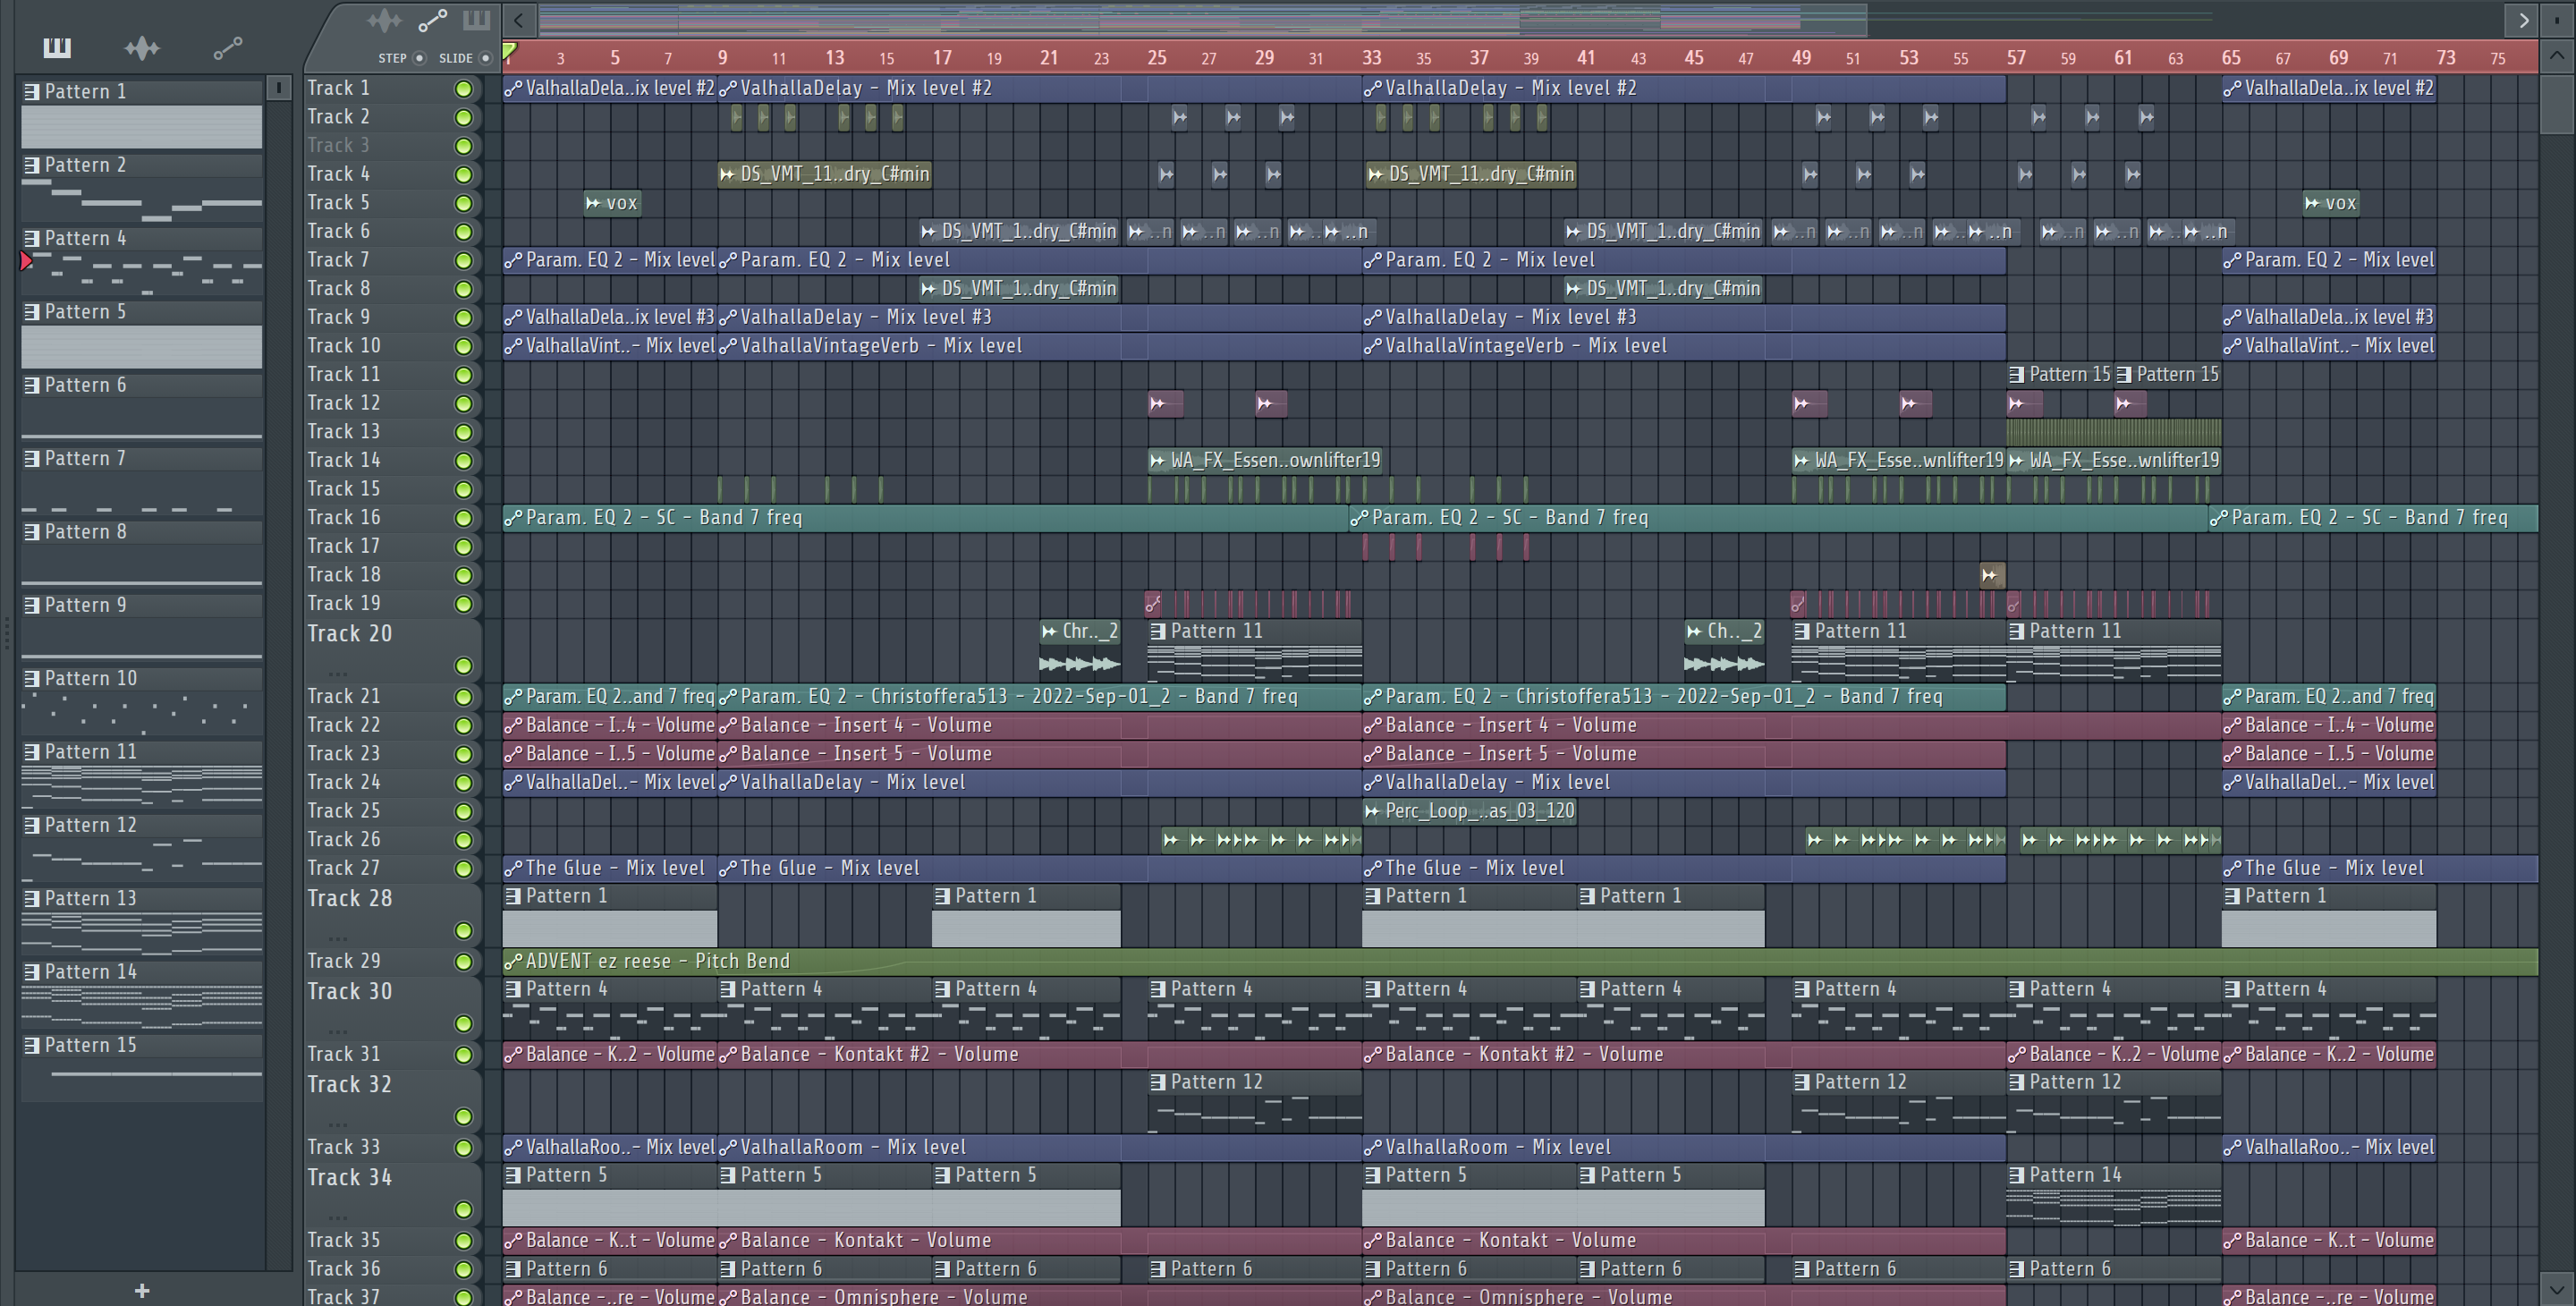Click the small audio clip on Track 18
The height and width of the screenshot is (1306, 2576).
coord(1990,575)
